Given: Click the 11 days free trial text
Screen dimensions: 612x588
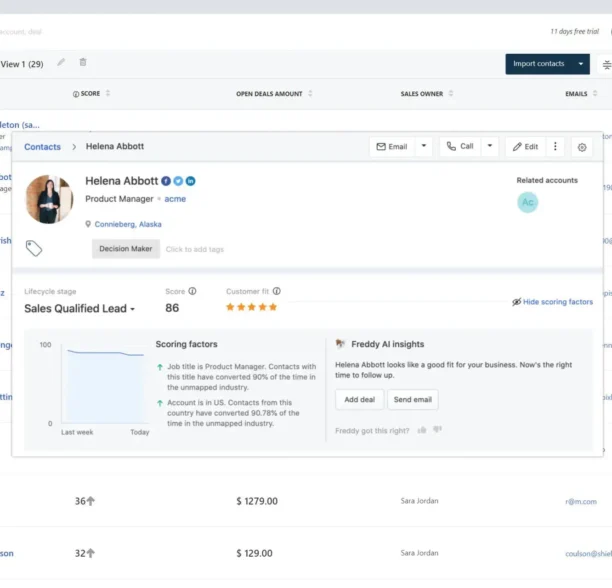Looking at the screenshot, I should (x=574, y=31).
